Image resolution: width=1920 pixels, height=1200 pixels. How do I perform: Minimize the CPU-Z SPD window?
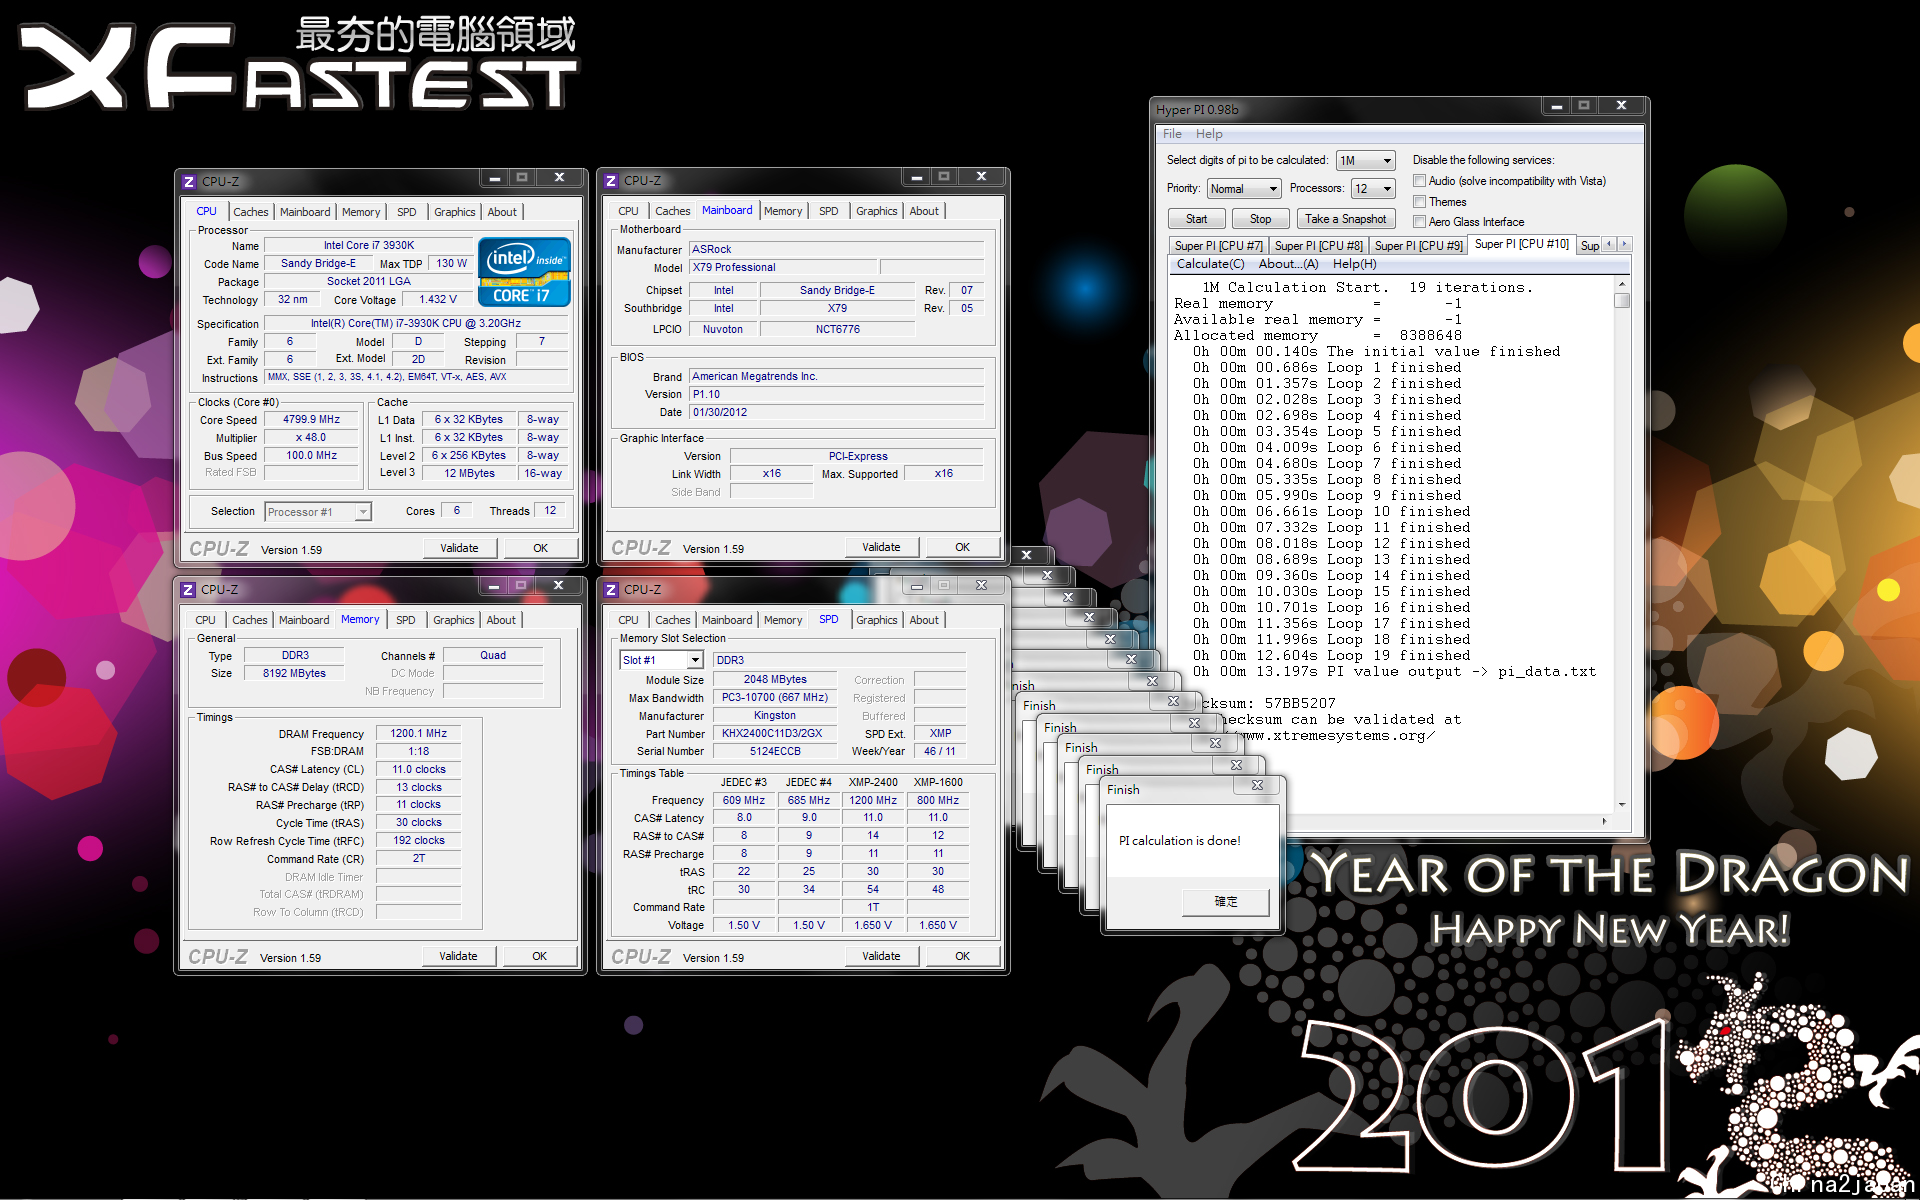(x=916, y=585)
